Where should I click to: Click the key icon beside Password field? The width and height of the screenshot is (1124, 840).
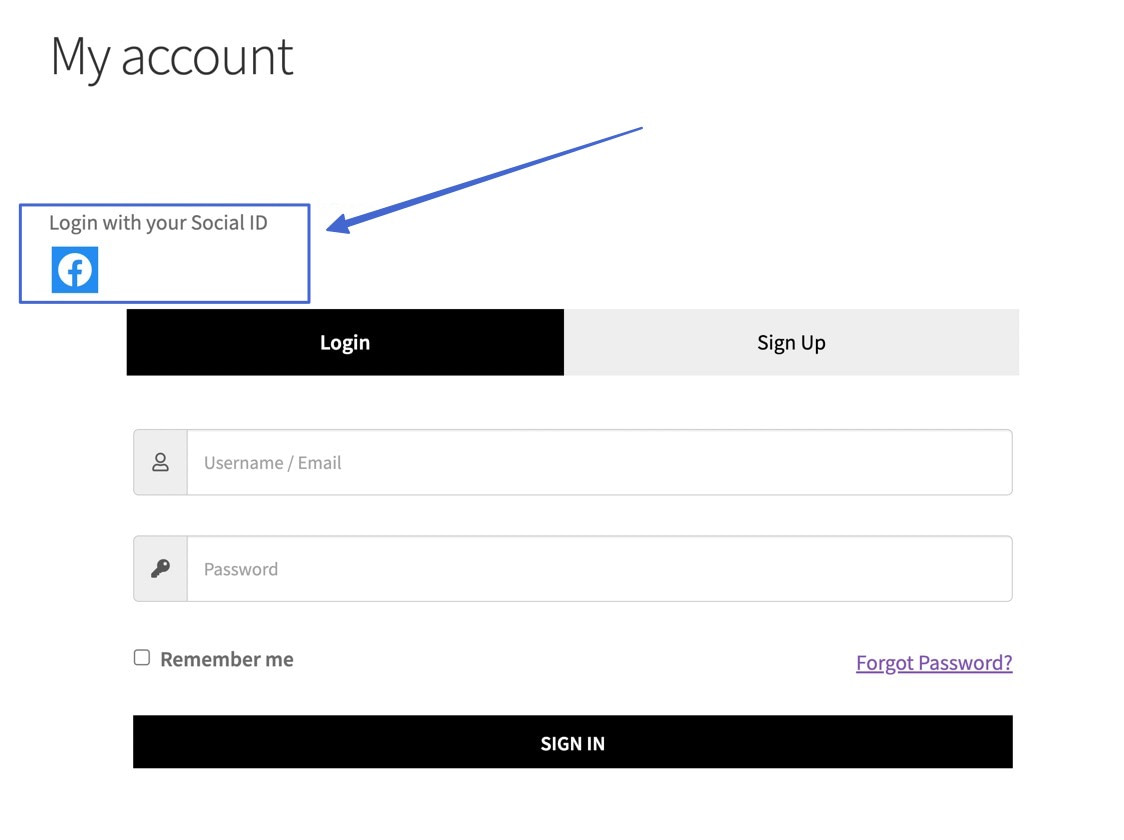pyautogui.click(x=160, y=568)
